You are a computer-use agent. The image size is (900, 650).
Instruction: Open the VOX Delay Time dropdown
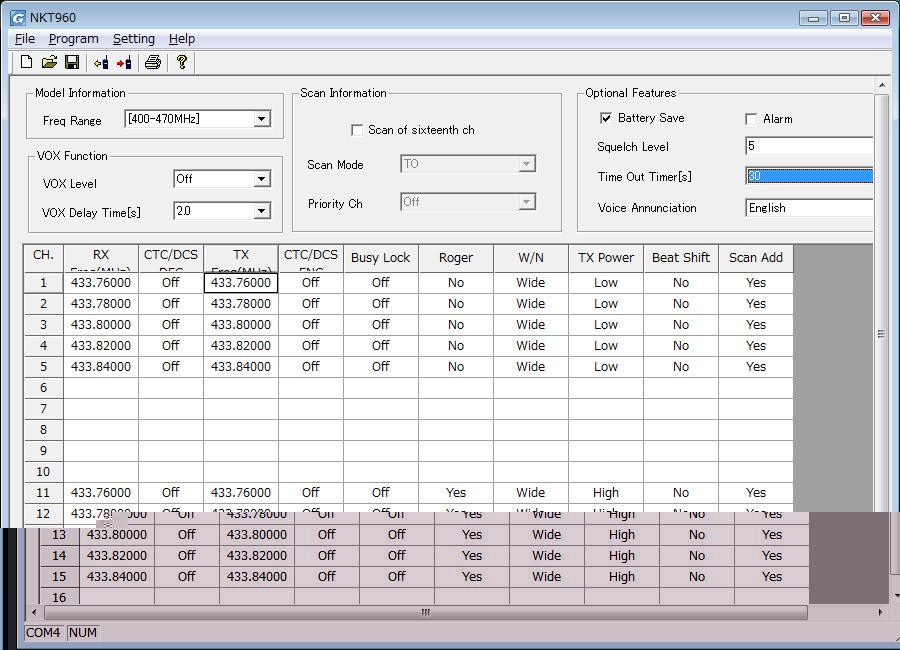pos(261,211)
